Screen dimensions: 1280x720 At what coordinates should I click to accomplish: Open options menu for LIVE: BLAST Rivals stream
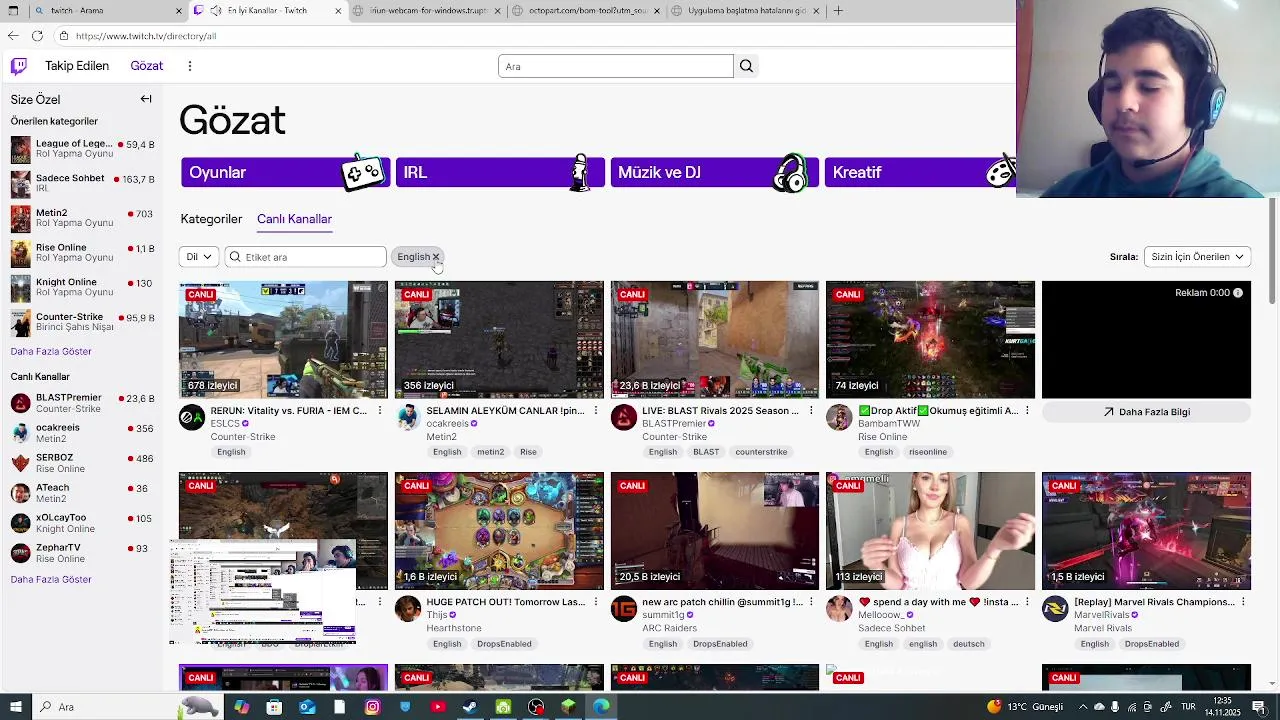(x=812, y=411)
